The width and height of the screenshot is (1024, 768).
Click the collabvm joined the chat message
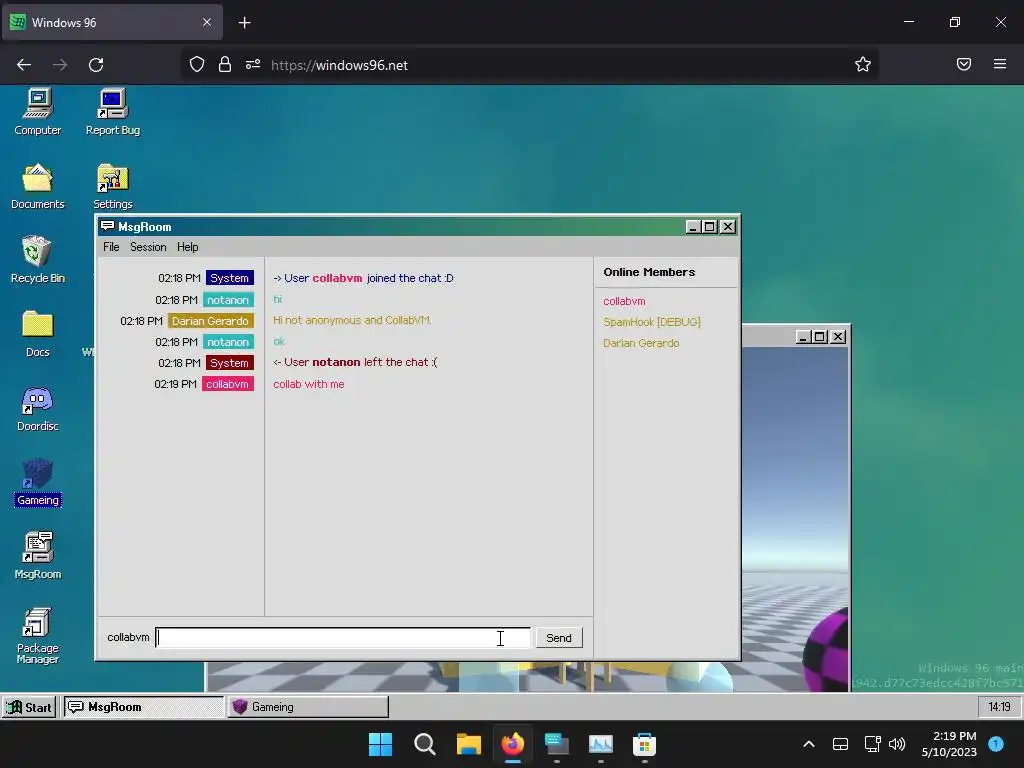pos(363,278)
